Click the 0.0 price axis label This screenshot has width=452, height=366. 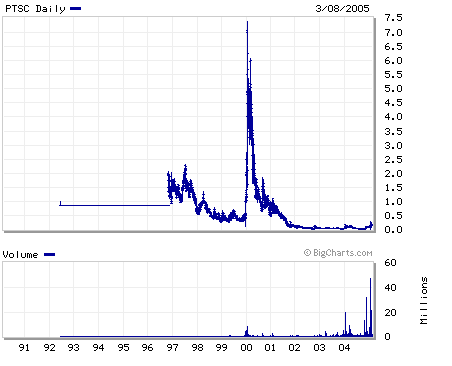393,230
